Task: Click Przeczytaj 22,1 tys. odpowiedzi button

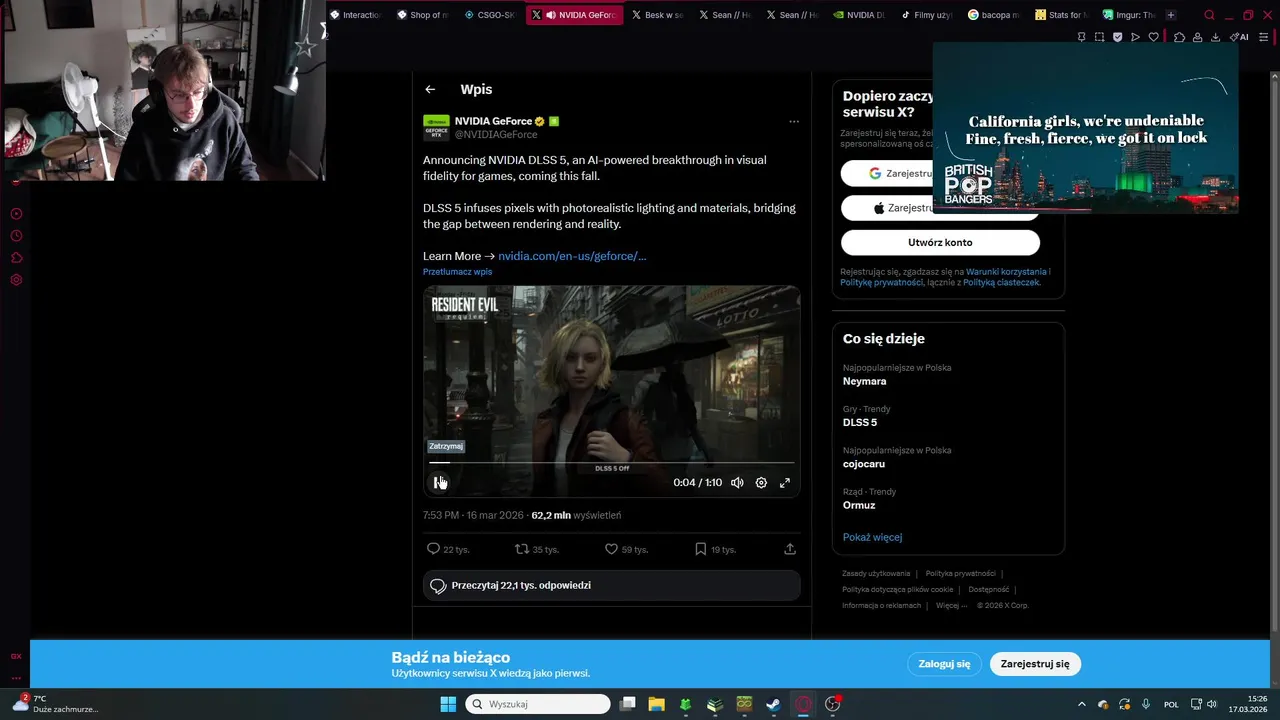Action: [x=612, y=585]
